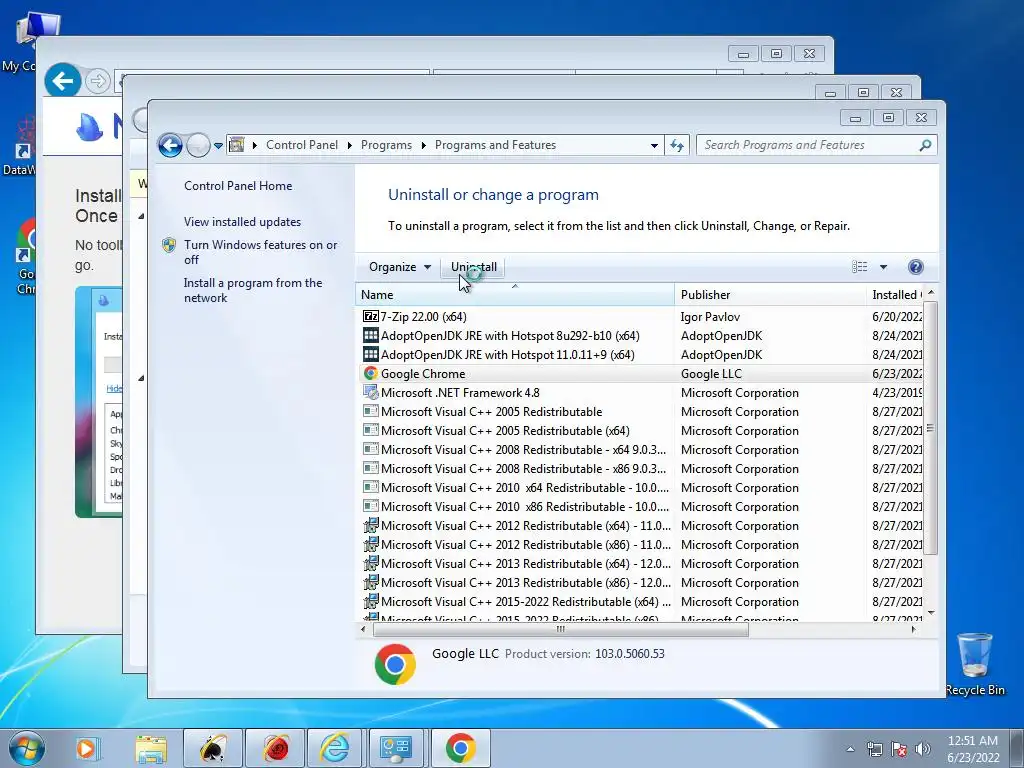Click the Microsoft .NET Framework 4.8 icon

[x=370, y=392]
